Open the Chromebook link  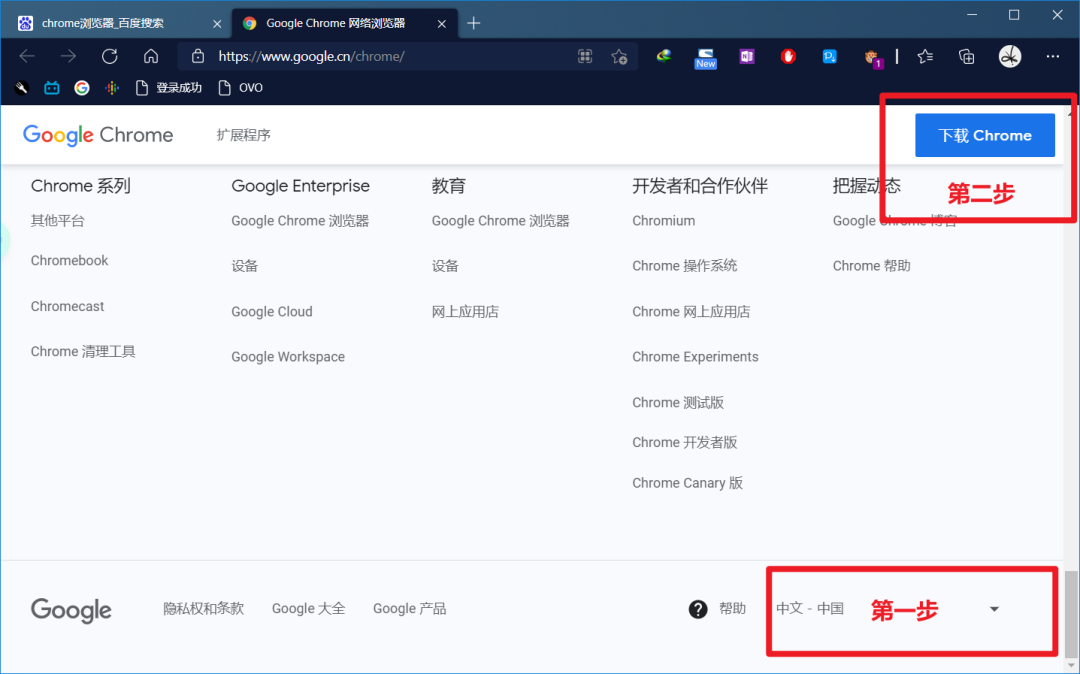(70, 261)
